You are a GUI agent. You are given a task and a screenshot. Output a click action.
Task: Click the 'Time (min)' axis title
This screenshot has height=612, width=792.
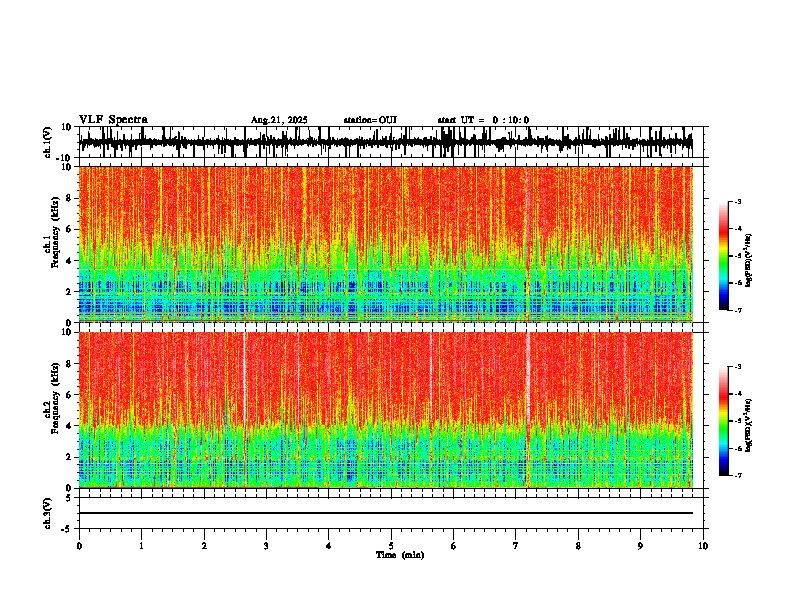pyautogui.click(x=400, y=555)
